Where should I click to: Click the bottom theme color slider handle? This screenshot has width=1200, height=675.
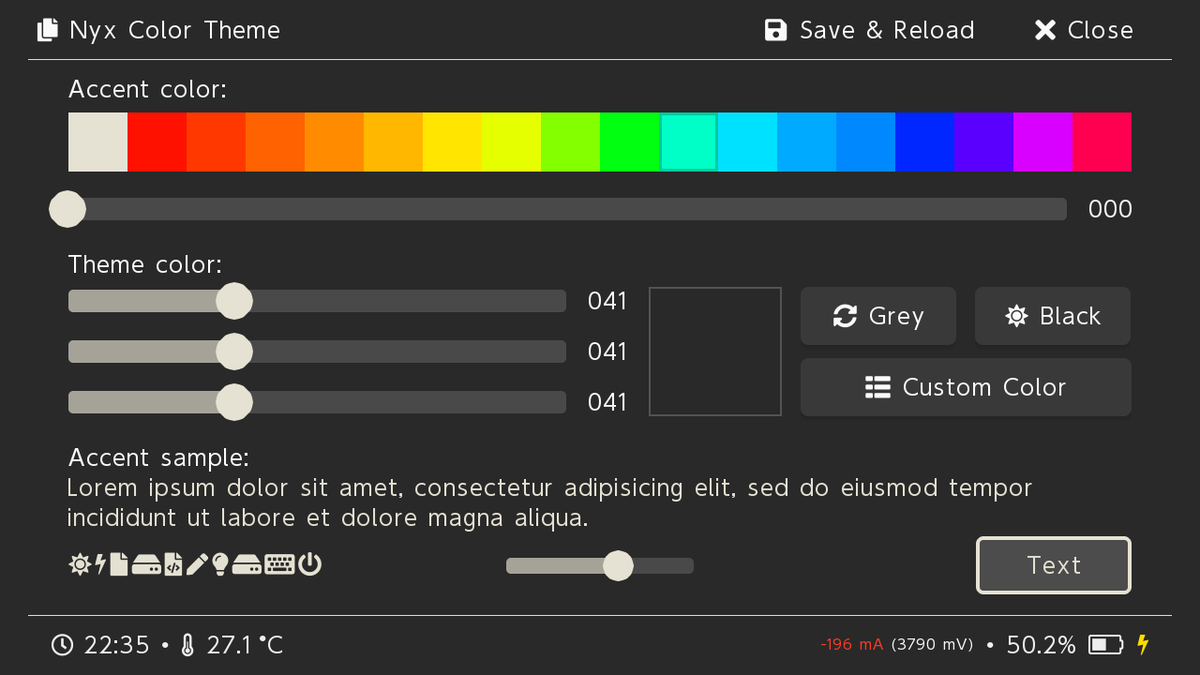pos(234,402)
